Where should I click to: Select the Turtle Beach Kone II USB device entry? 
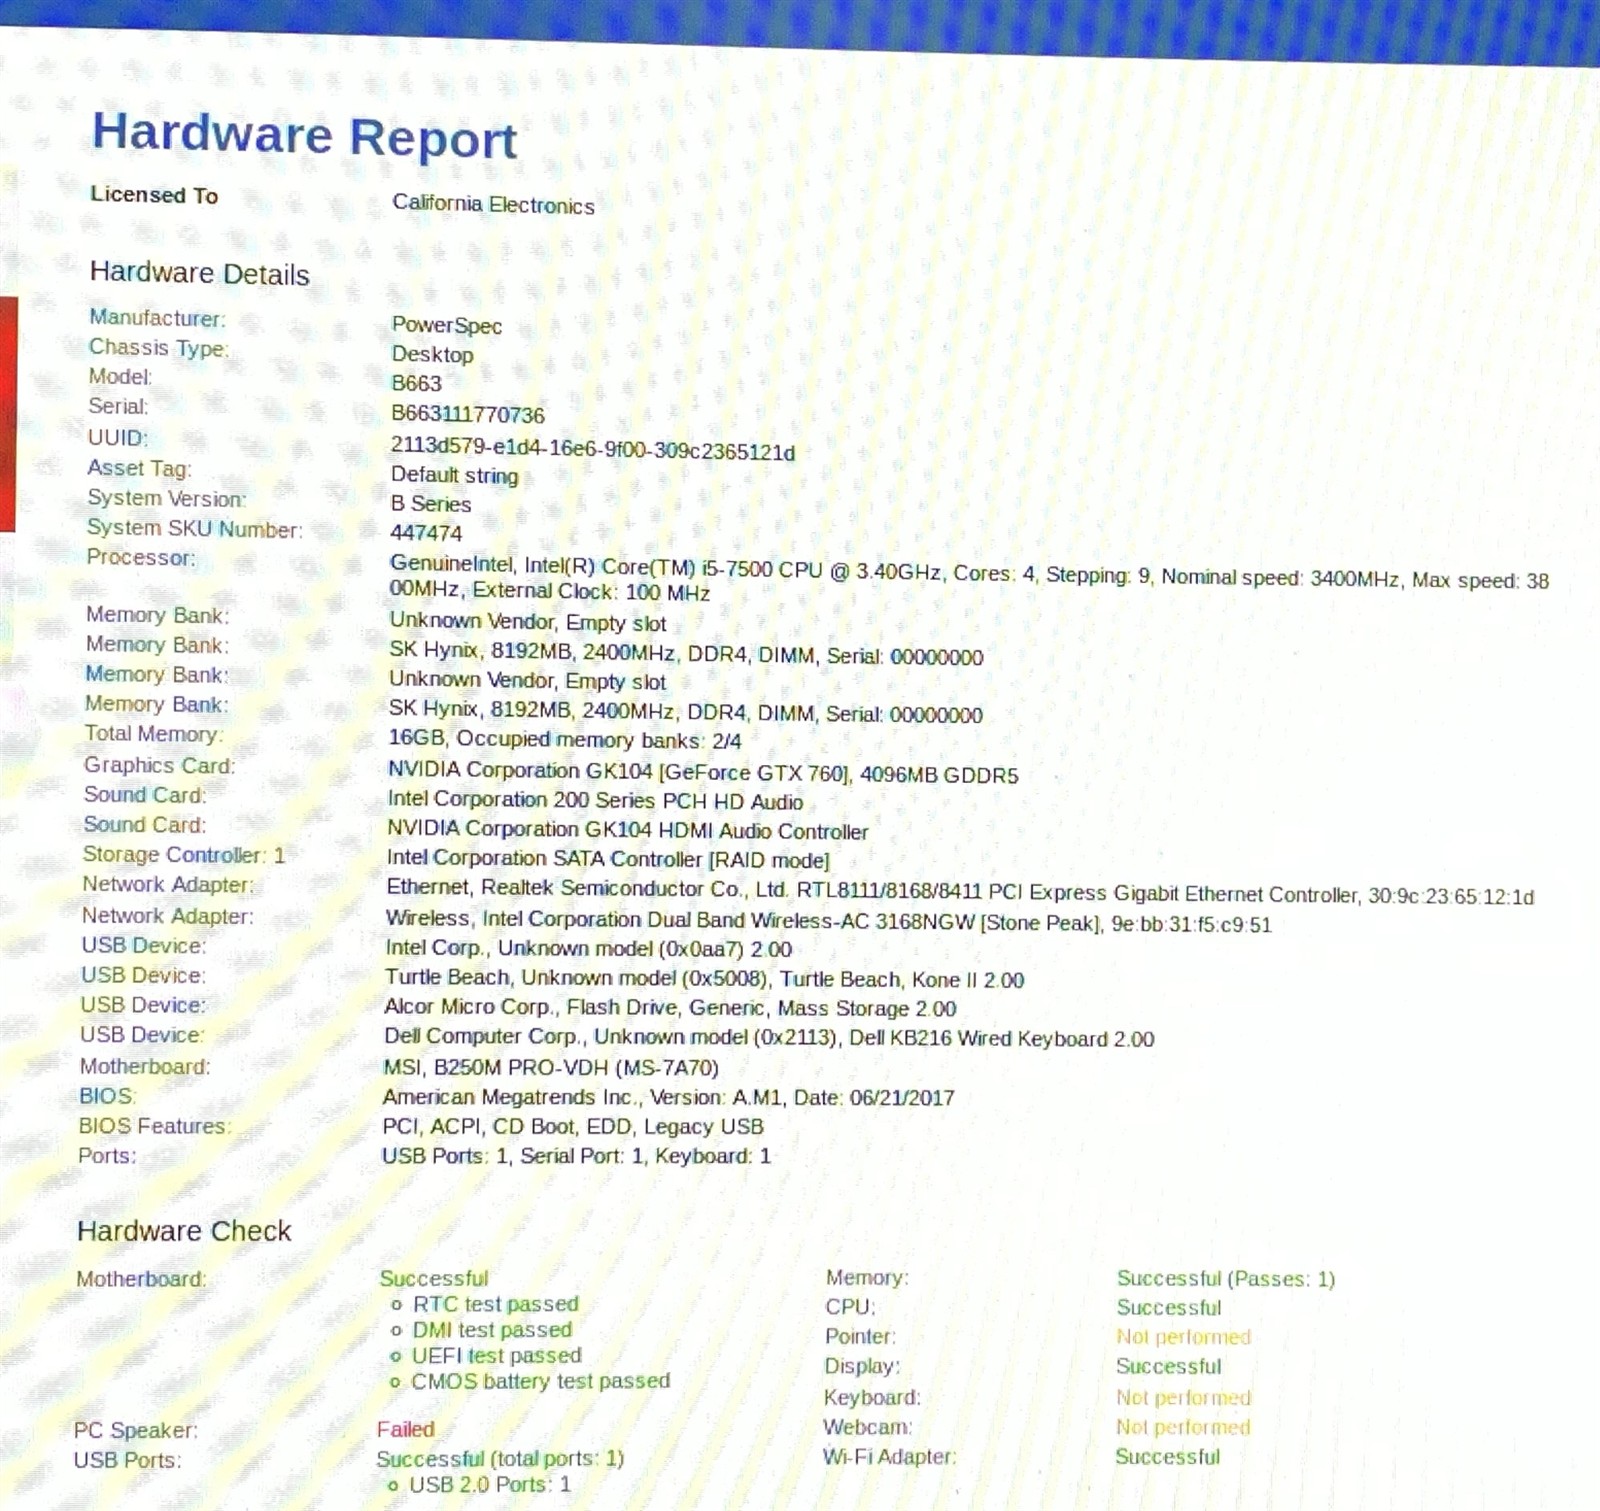704,979
